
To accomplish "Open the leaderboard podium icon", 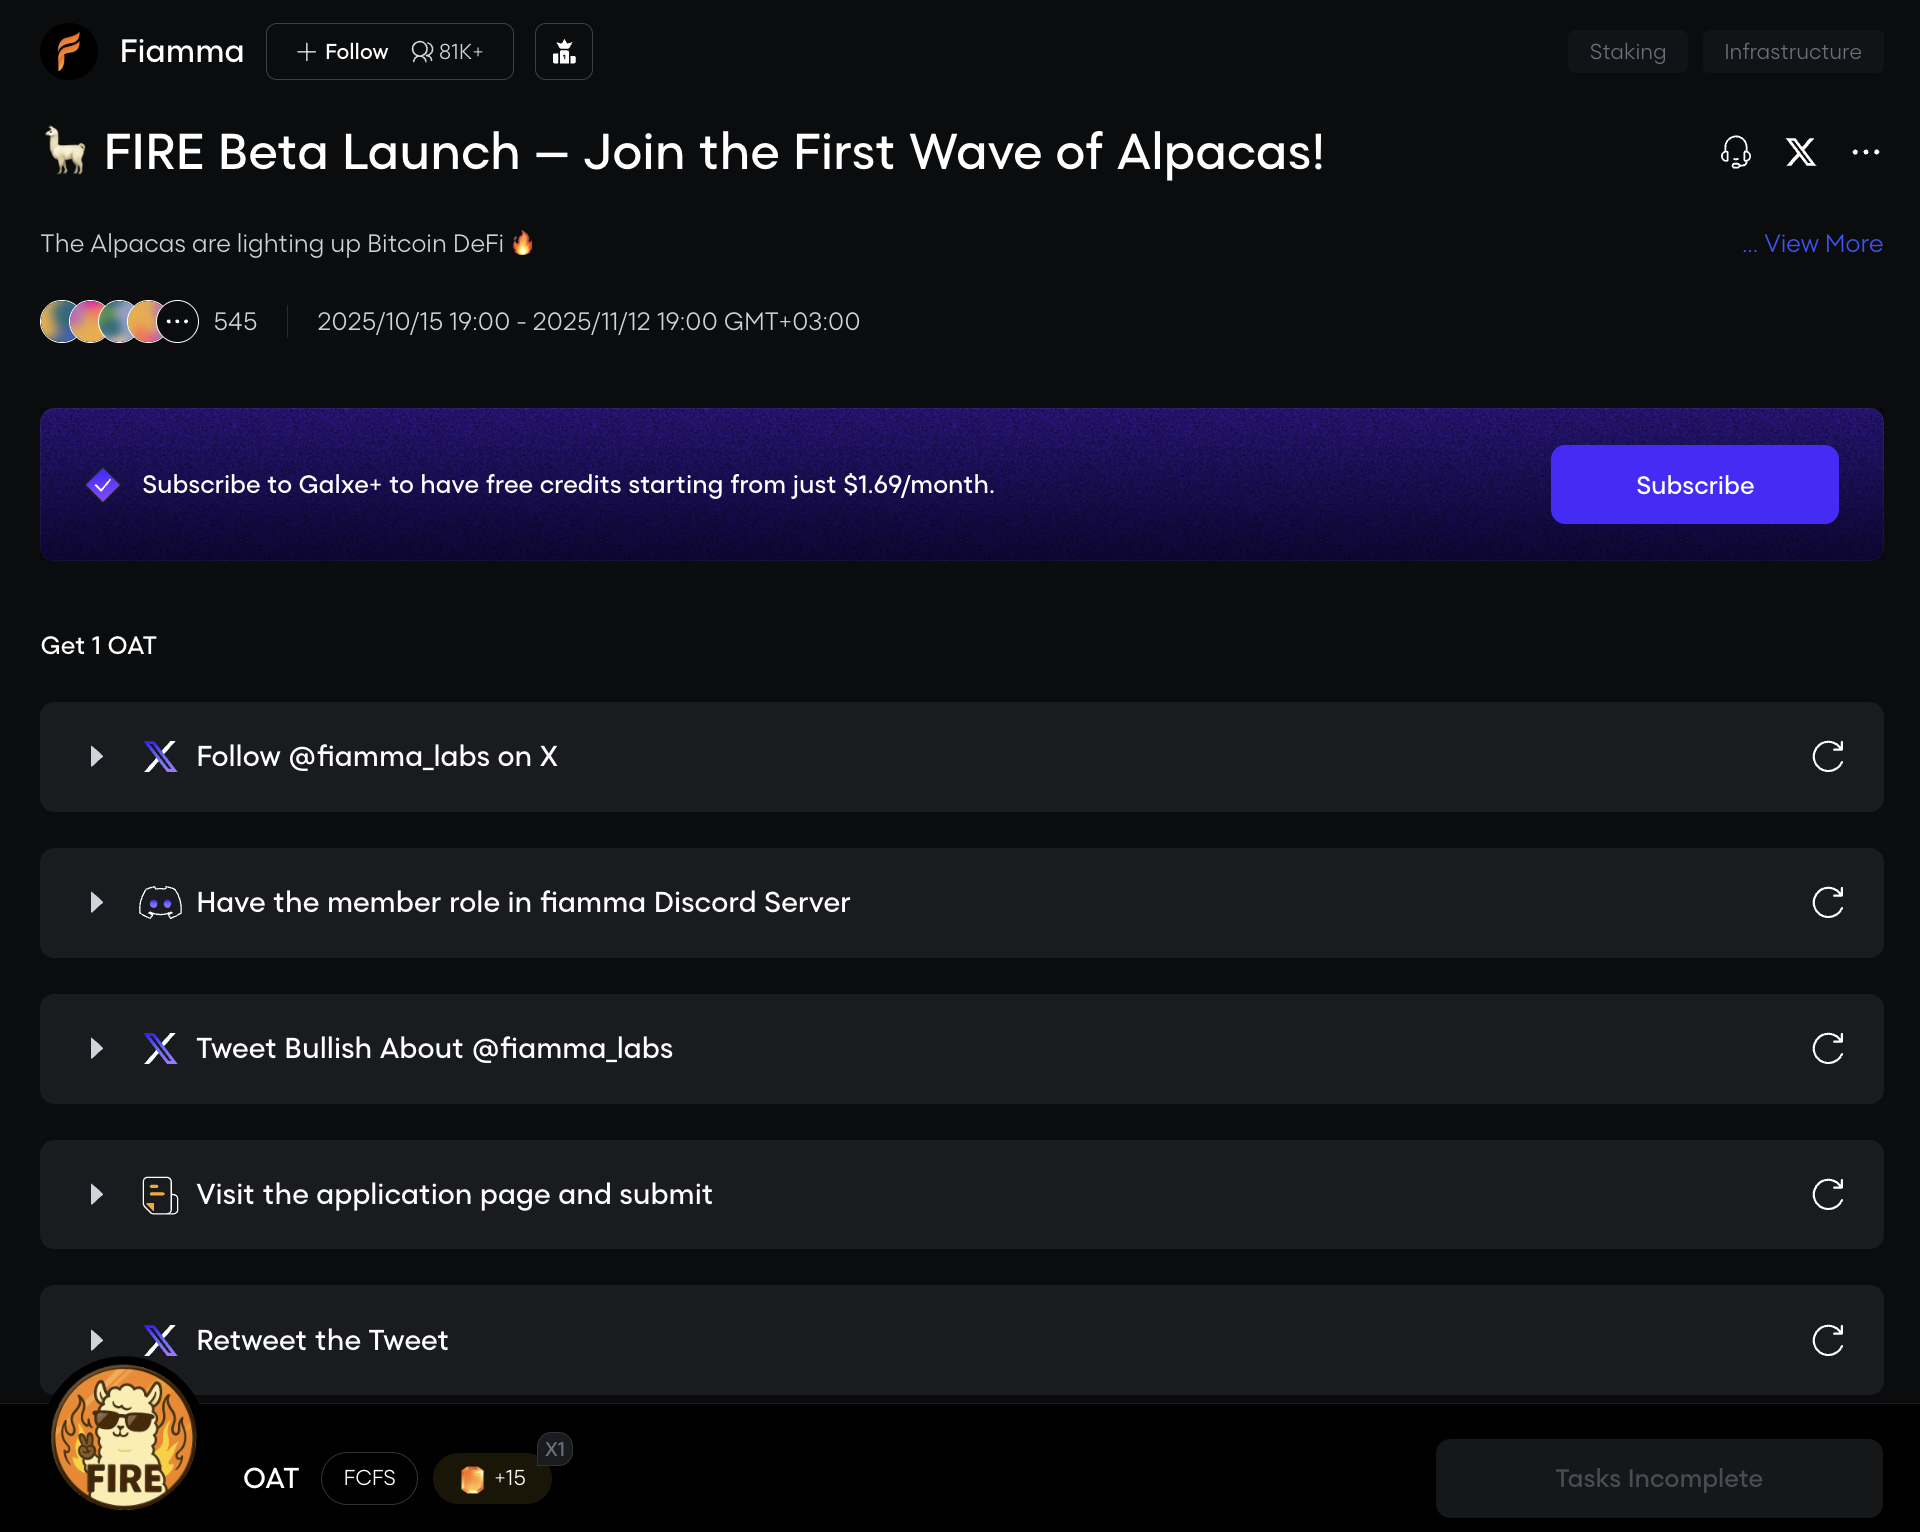I will coord(564,51).
